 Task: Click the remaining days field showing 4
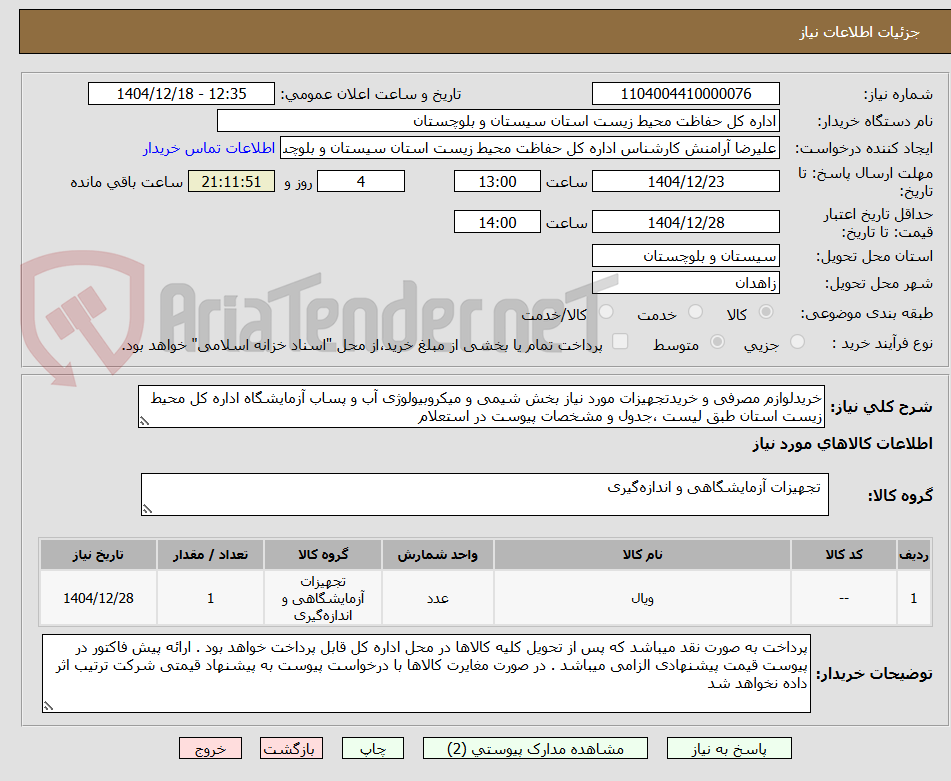coord(361,181)
